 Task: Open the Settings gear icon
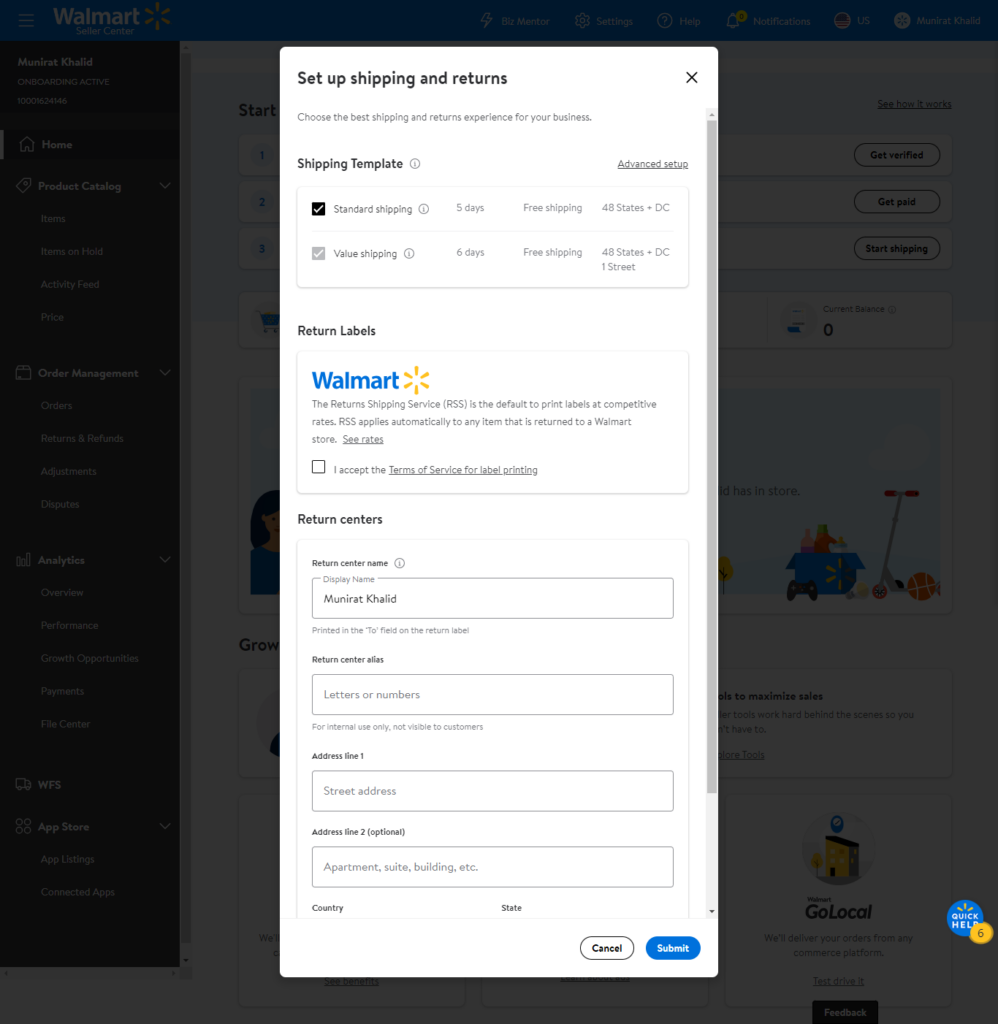point(582,21)
